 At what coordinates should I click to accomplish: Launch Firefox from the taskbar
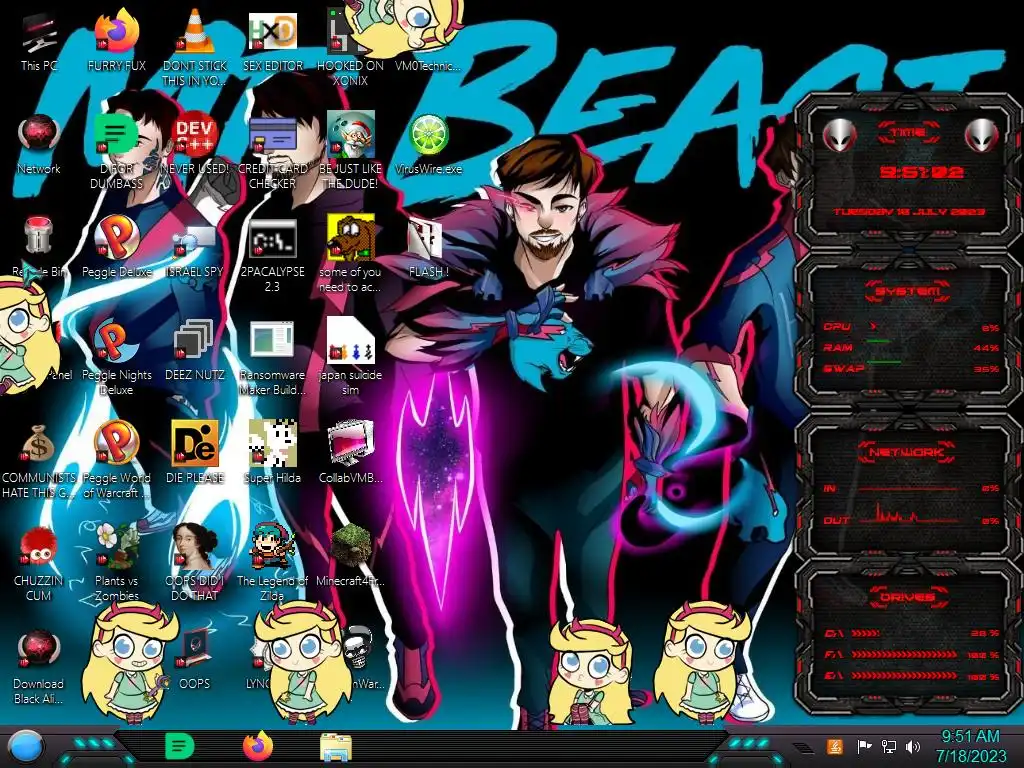pyautogui.click(x=258, y=746)
